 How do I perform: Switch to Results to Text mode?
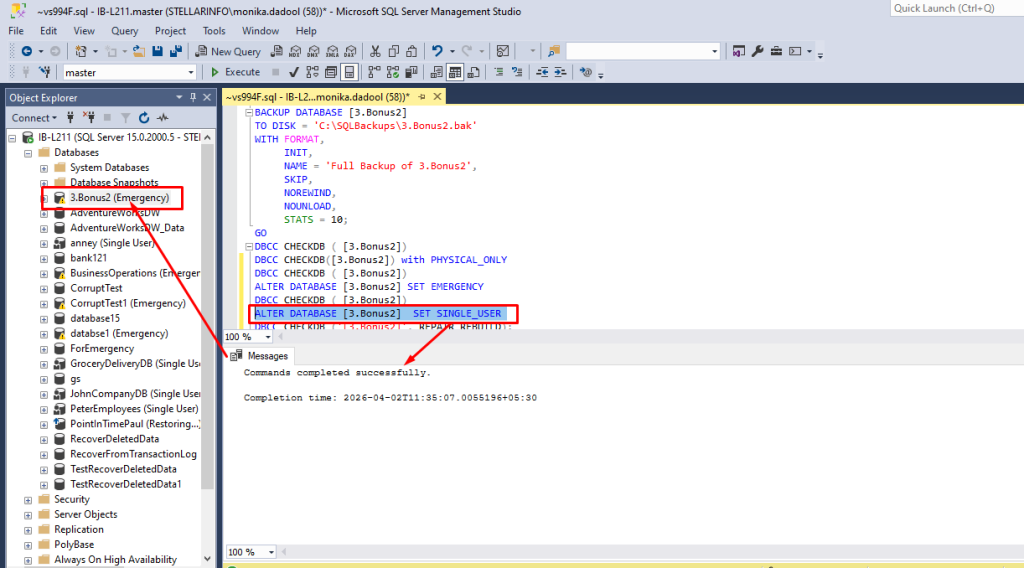[x=436, y=72]
